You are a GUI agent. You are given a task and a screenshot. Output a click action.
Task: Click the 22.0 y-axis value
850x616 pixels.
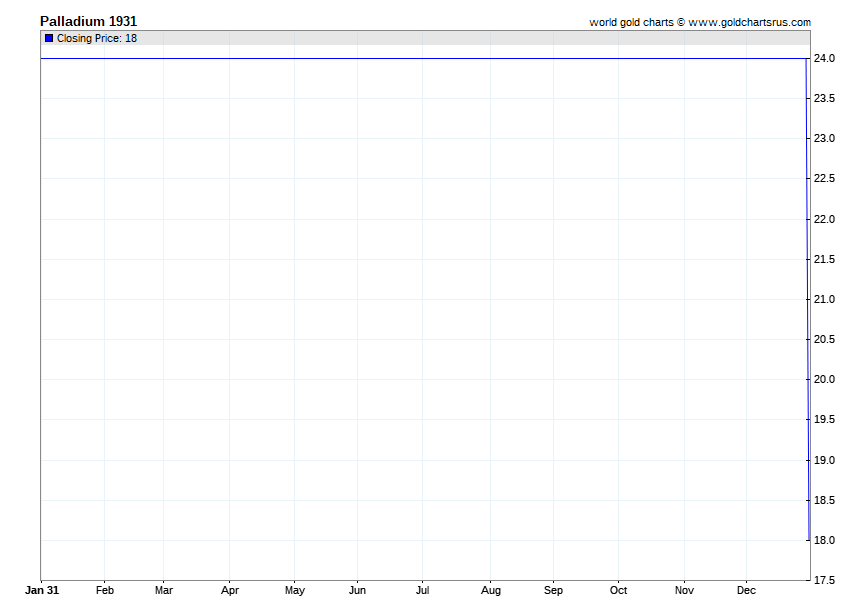[x=825, y=219]
